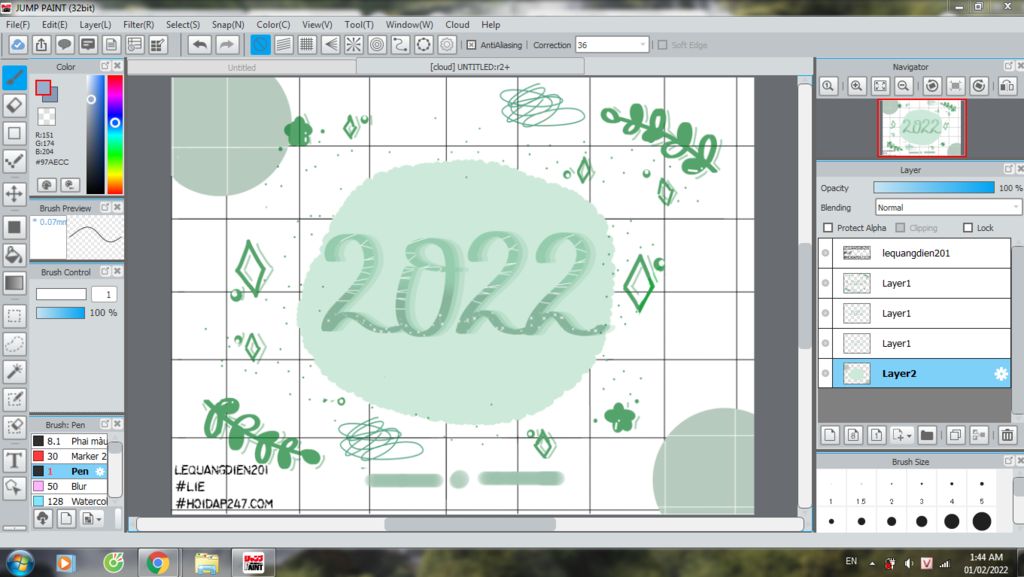Screen dimensions: 1024x577
Task: Enable circle snap
Action: [x=377, y=45]
